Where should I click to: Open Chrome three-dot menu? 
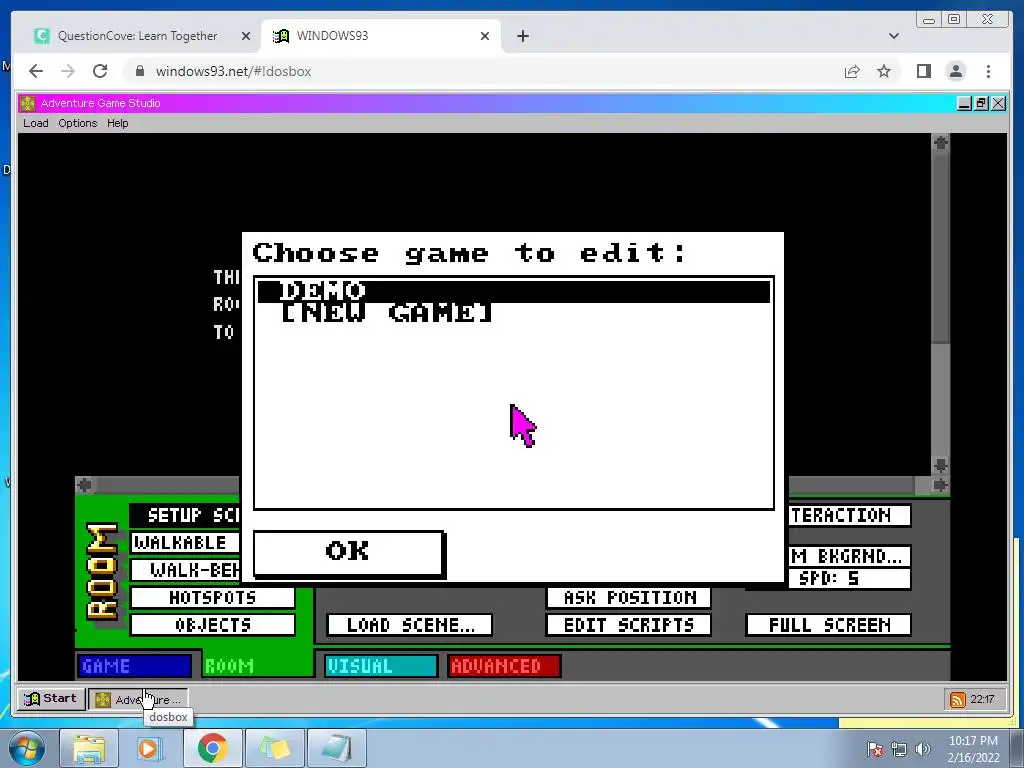[988, 71]
